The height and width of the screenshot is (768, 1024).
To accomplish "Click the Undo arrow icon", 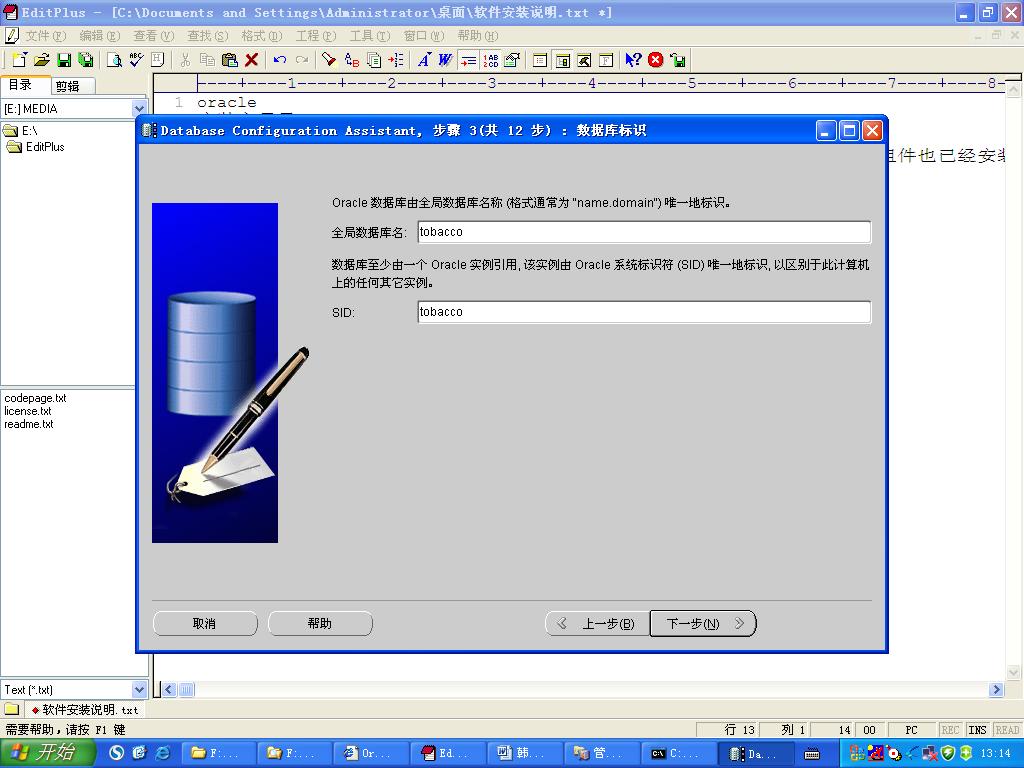I will pos(280,60).
